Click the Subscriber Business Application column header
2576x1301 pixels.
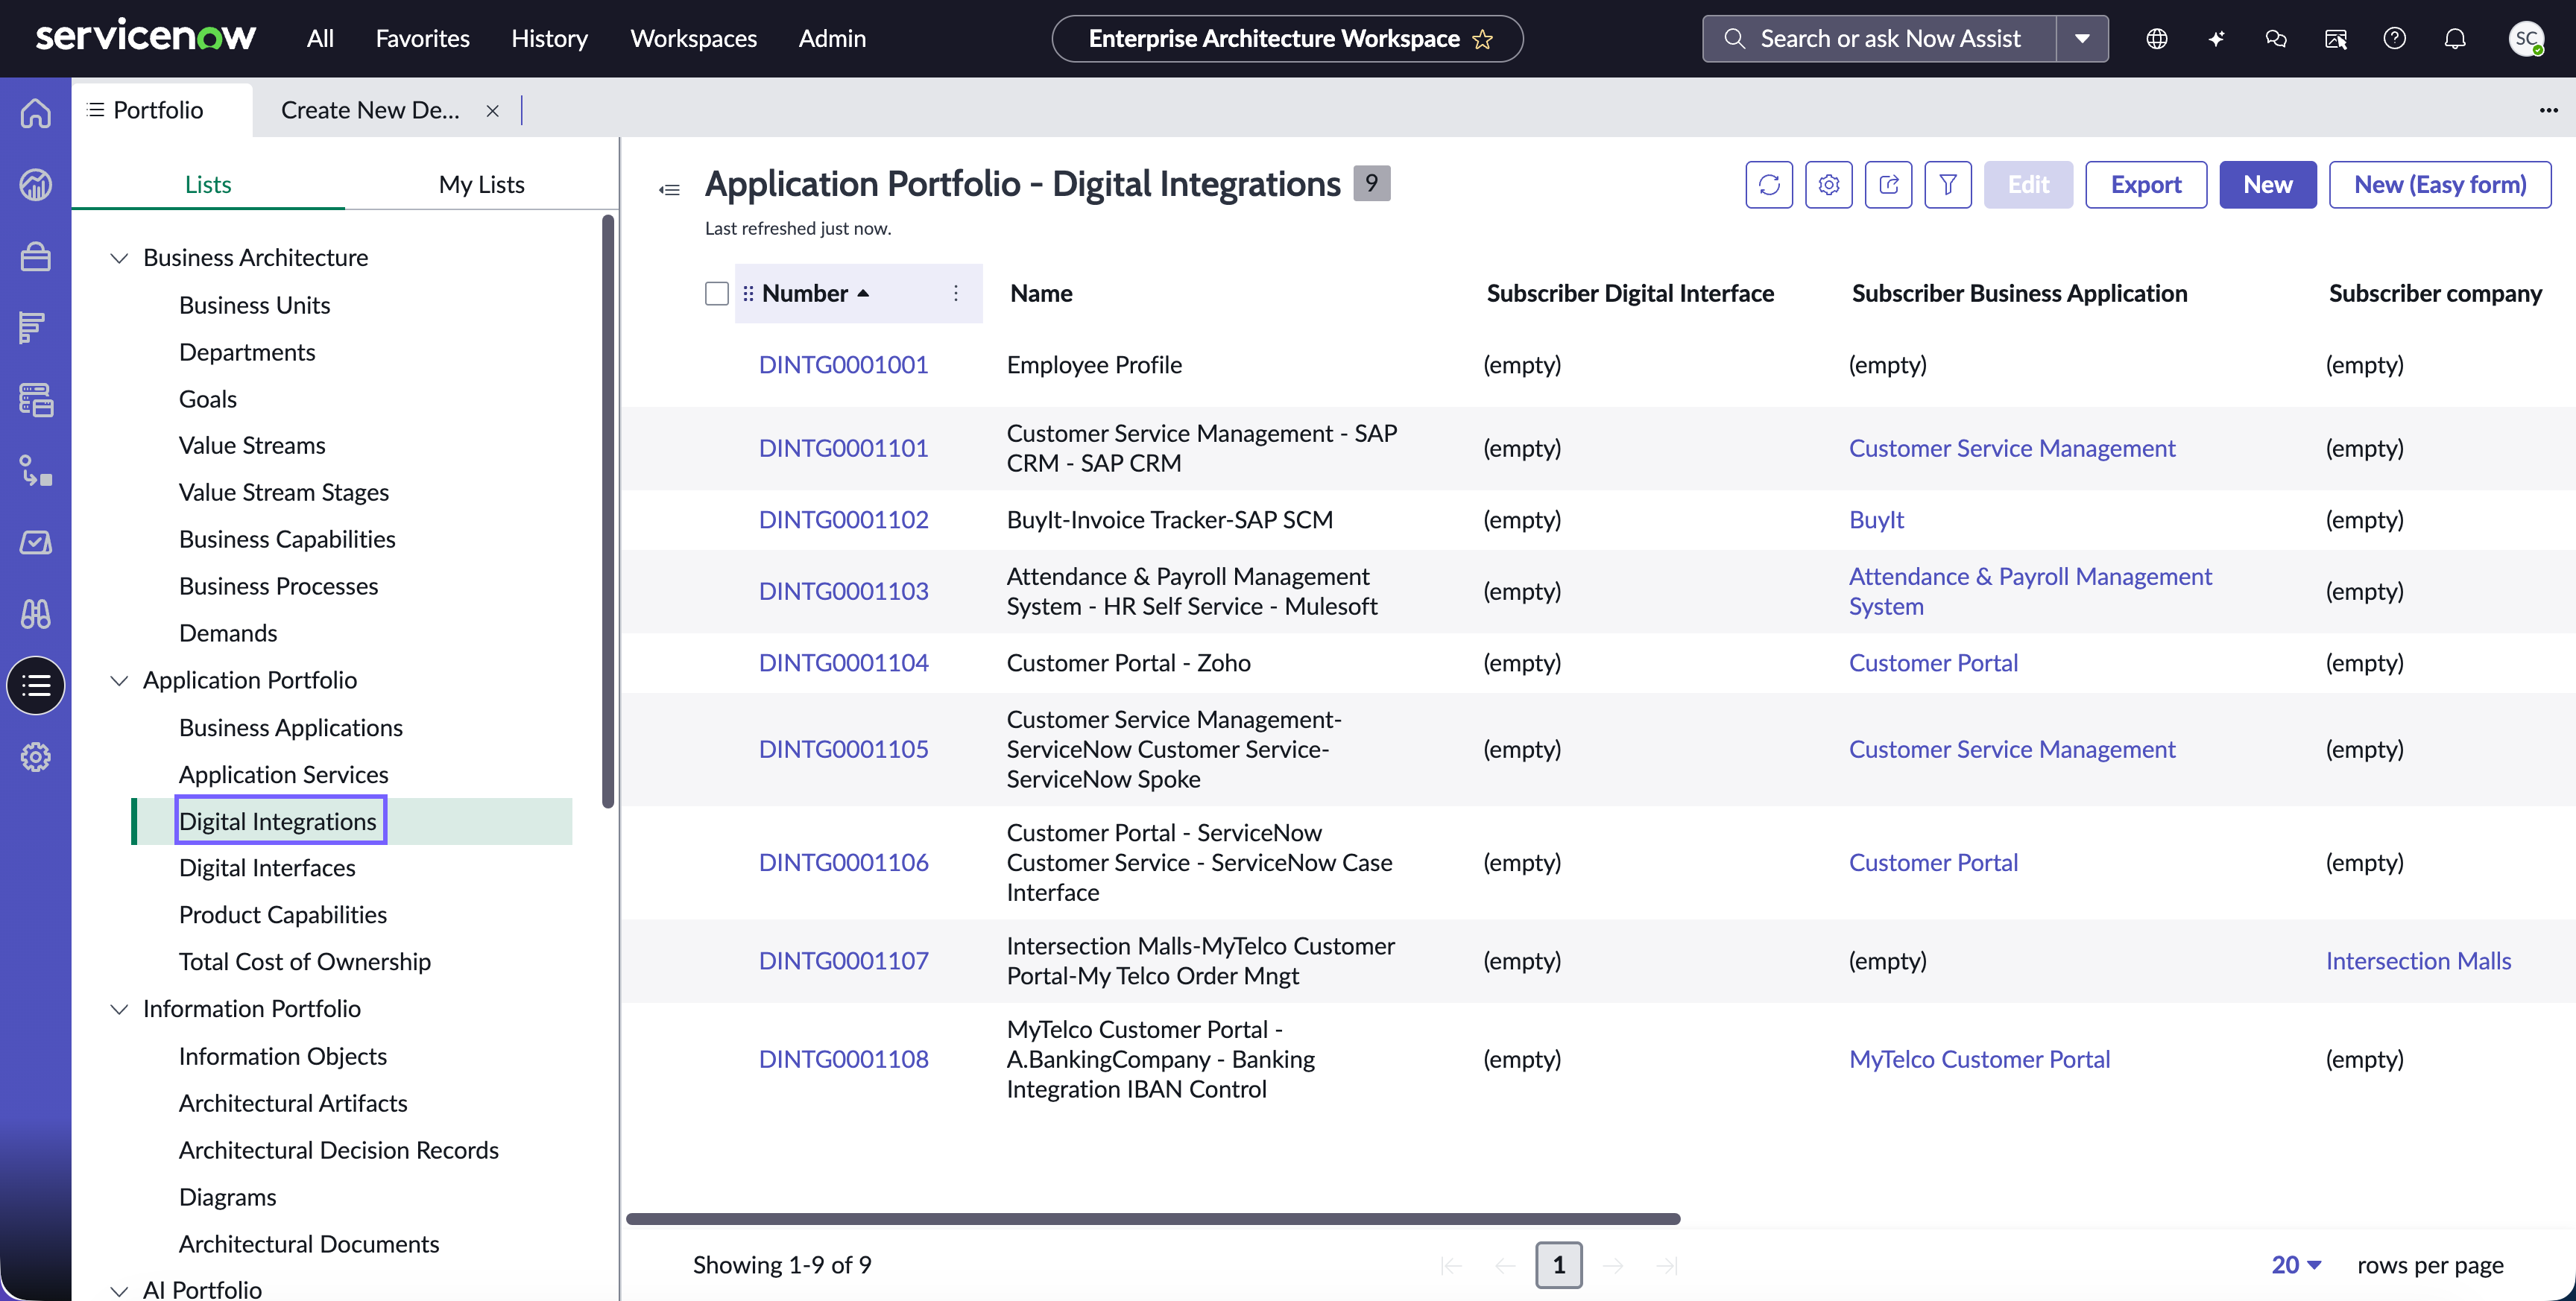(x=2019, y=293)
